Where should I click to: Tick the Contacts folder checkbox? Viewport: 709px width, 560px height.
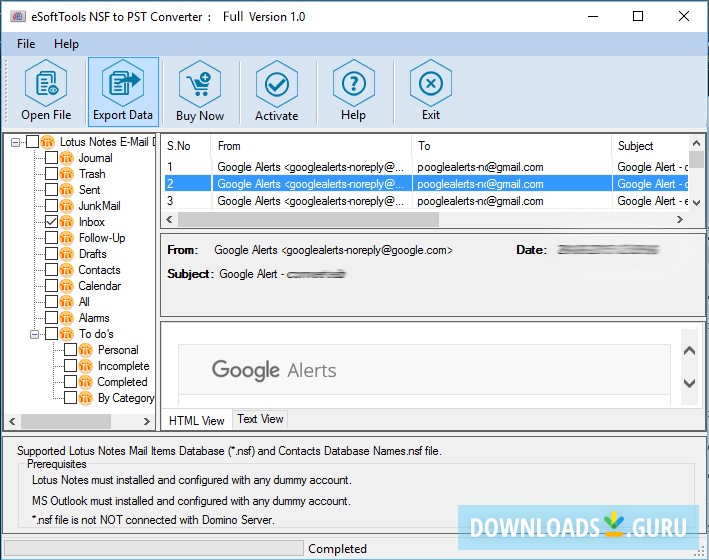[52, 270]
